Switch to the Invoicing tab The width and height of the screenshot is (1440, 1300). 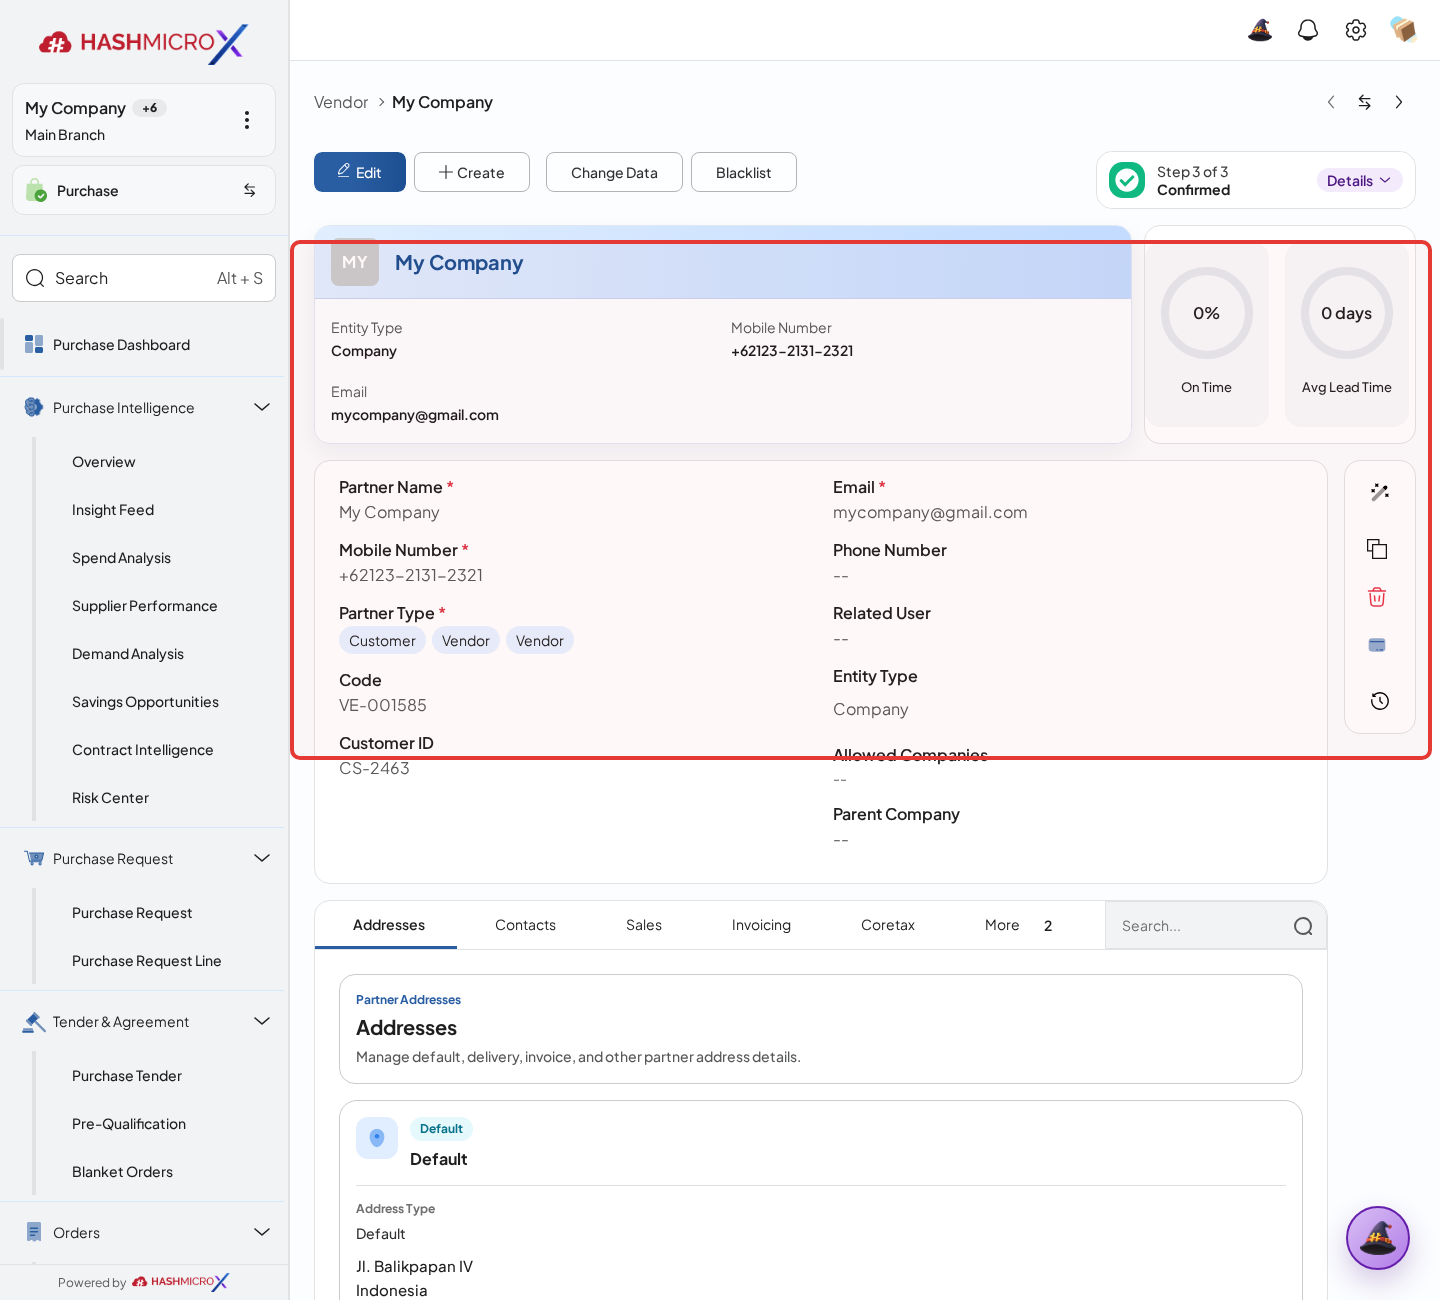pyautogui.click(x=761, y=925)
